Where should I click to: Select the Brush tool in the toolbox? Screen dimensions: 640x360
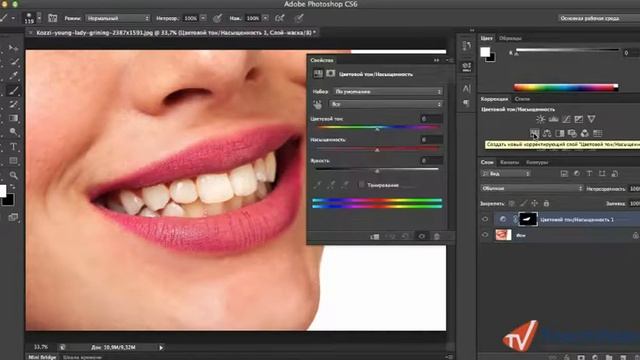coord(13,90)
